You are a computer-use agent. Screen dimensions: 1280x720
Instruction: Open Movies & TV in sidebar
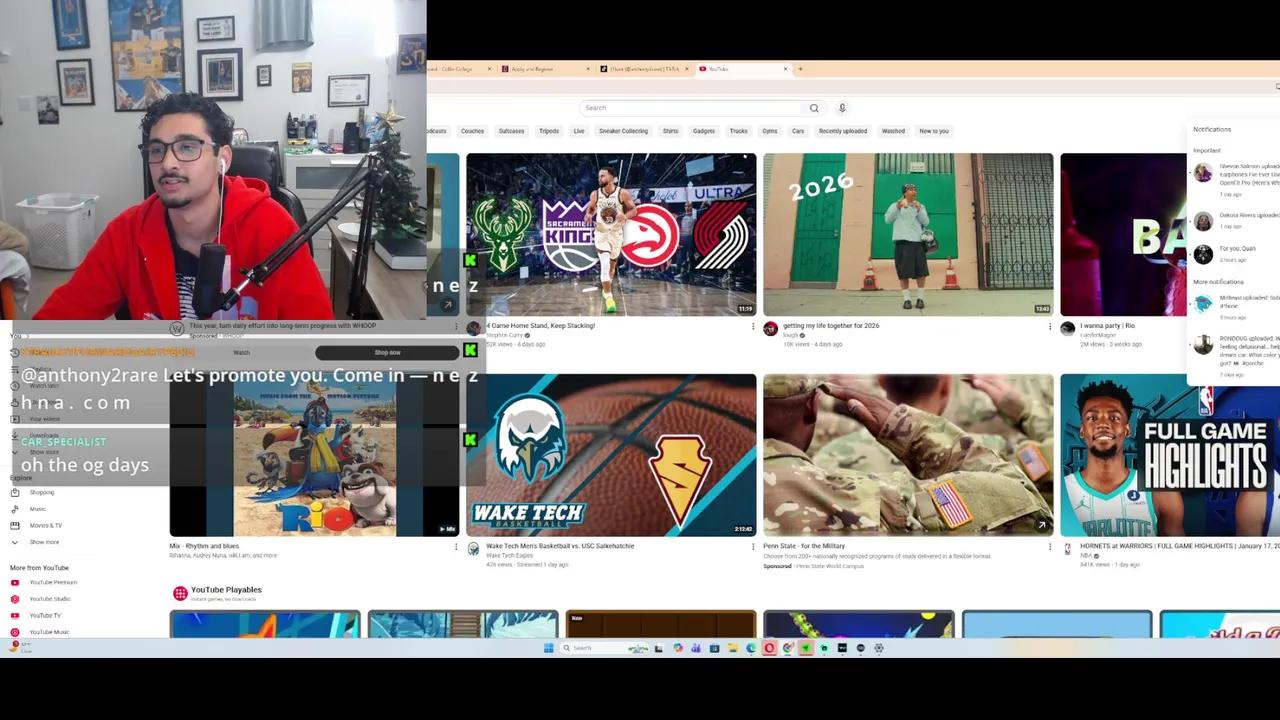pos(45,525)
